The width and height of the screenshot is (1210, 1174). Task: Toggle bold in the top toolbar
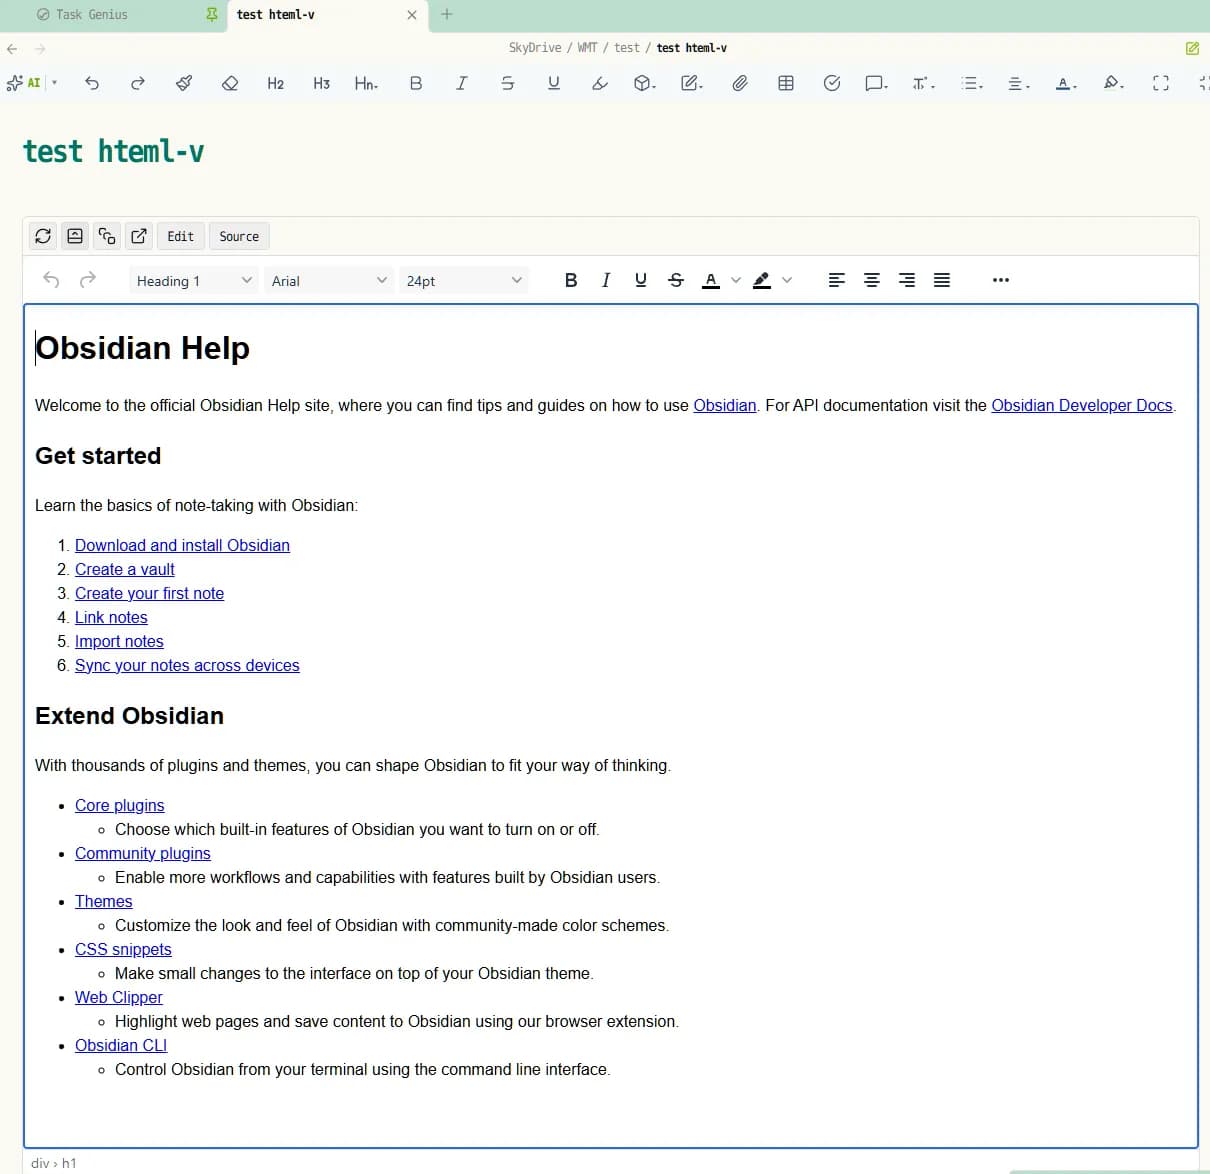click(x=416, y=83)
